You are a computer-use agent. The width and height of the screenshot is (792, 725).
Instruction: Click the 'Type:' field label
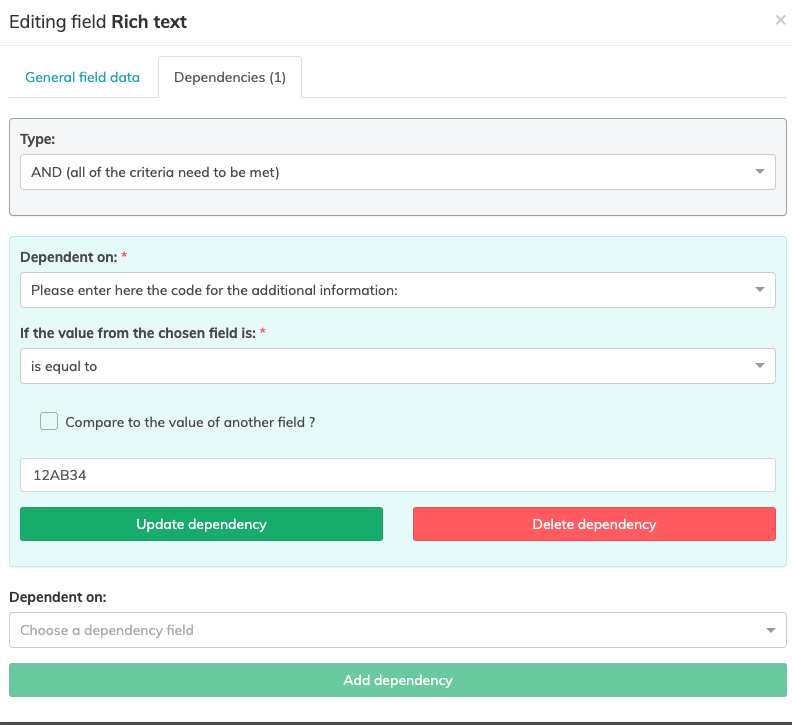pos(38,139)
